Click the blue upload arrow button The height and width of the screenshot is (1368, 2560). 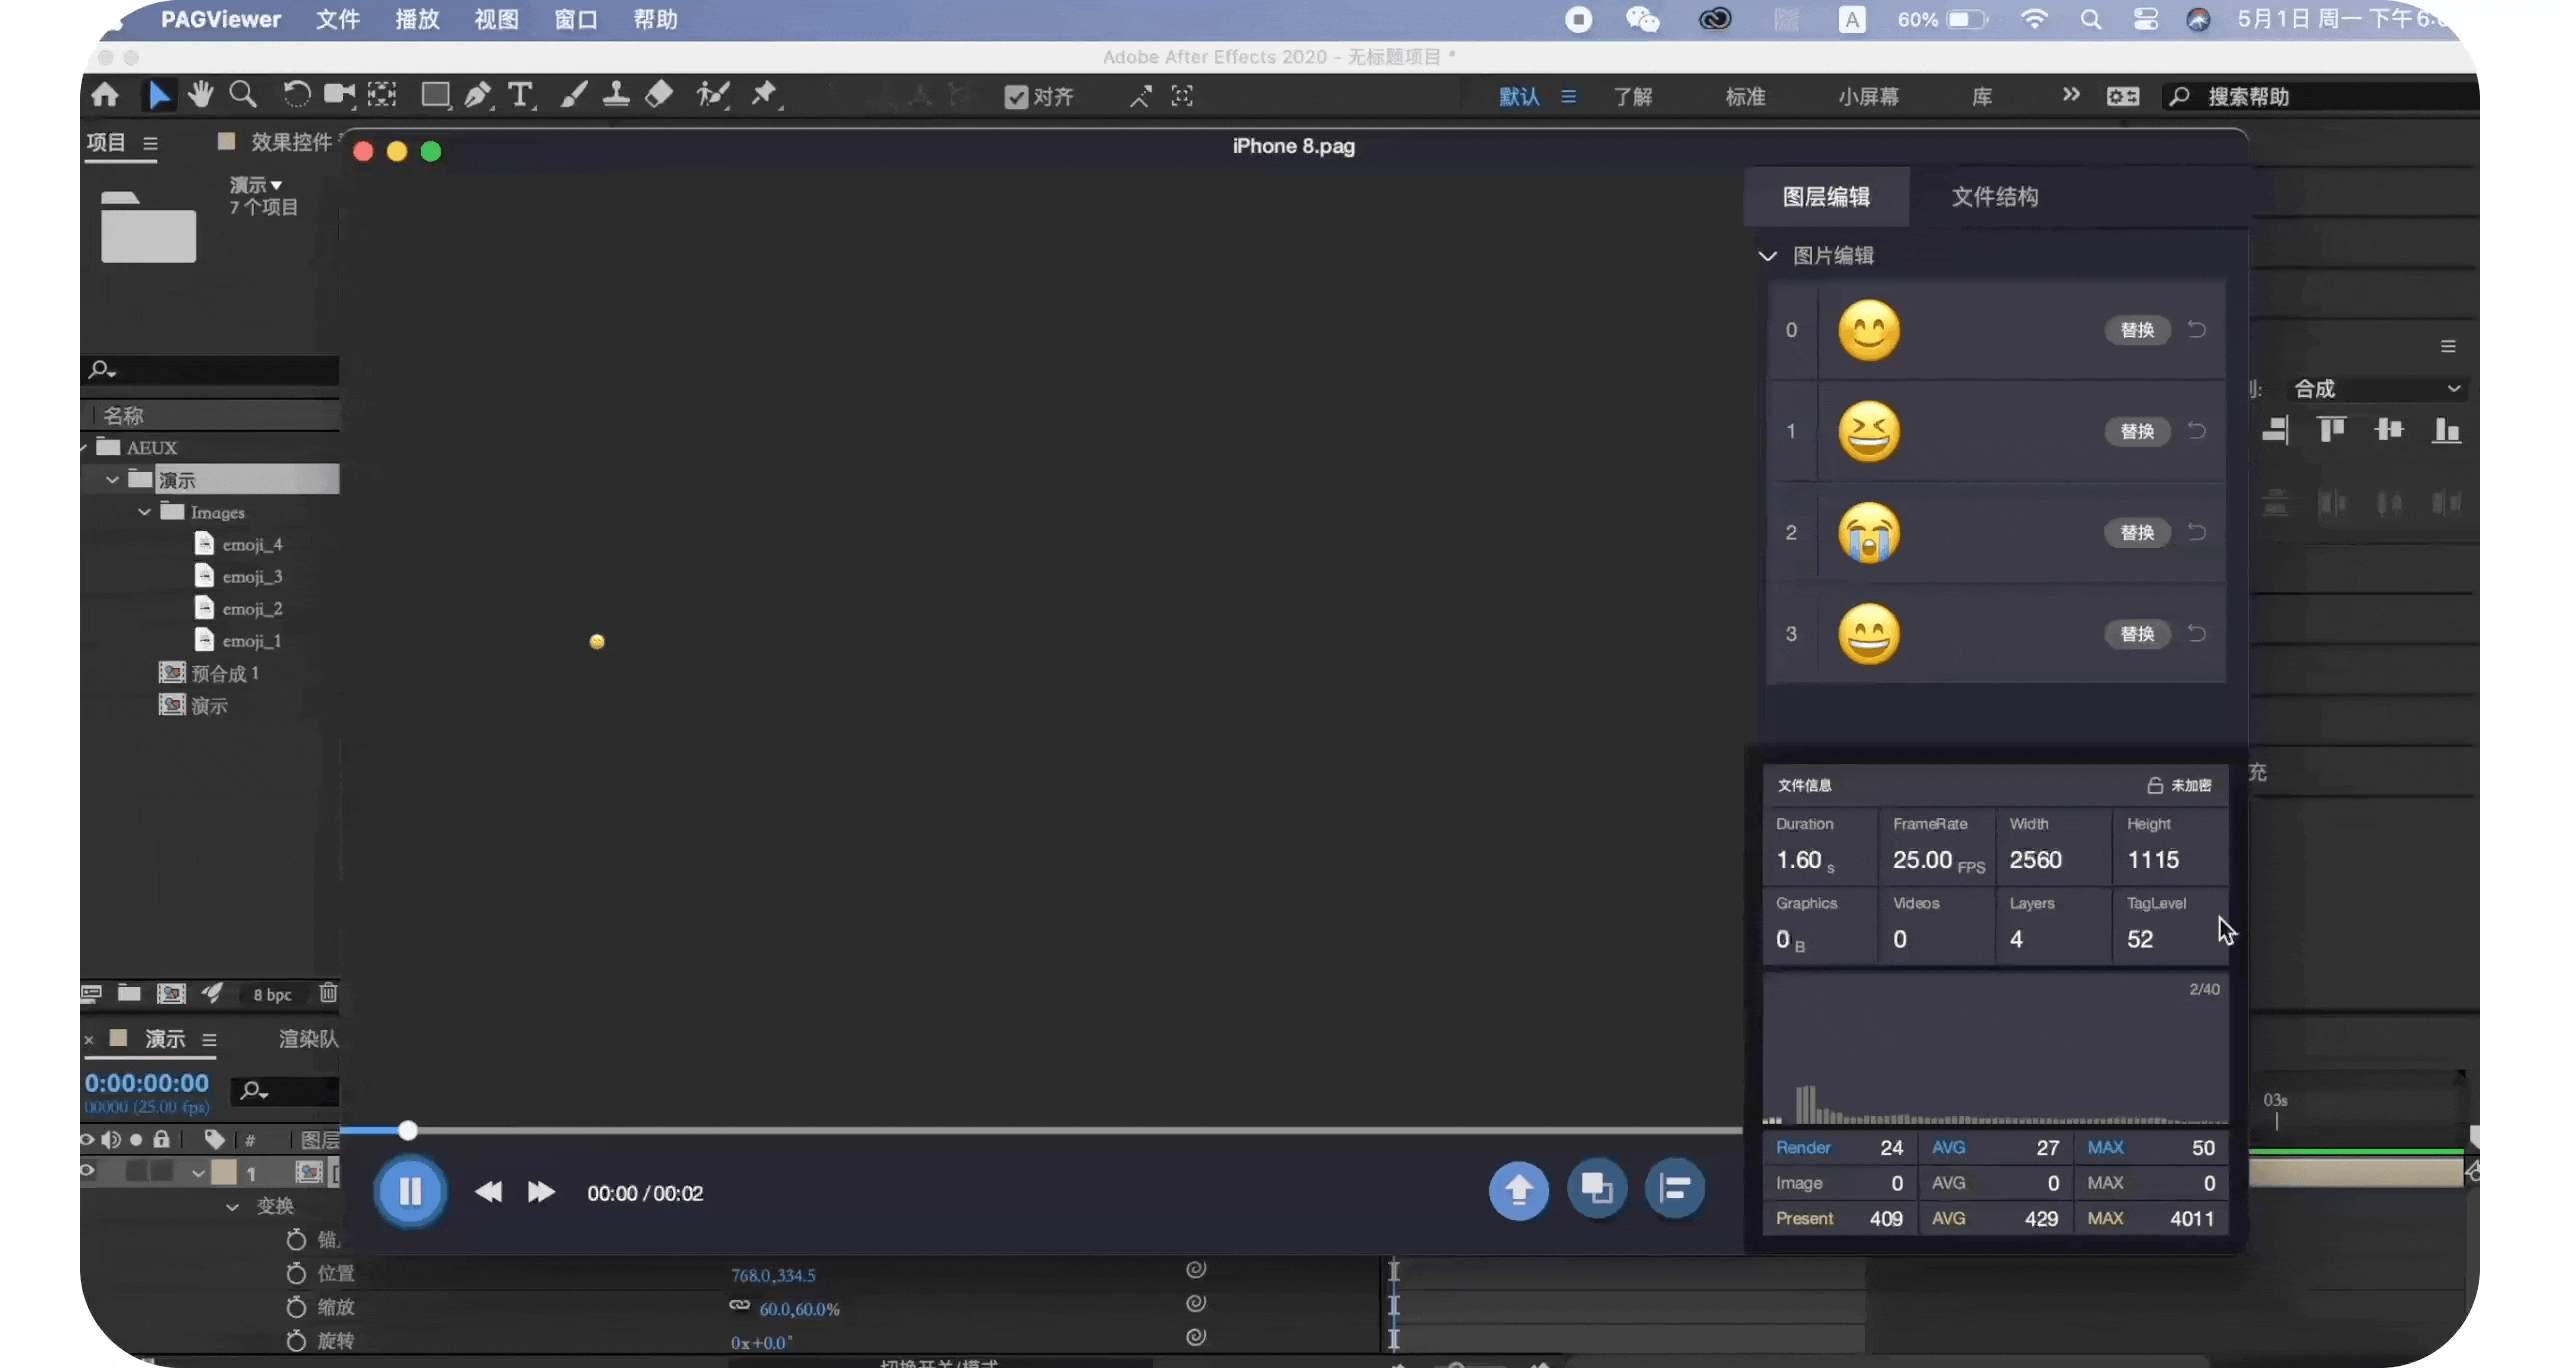(x=1518, y=1190)
